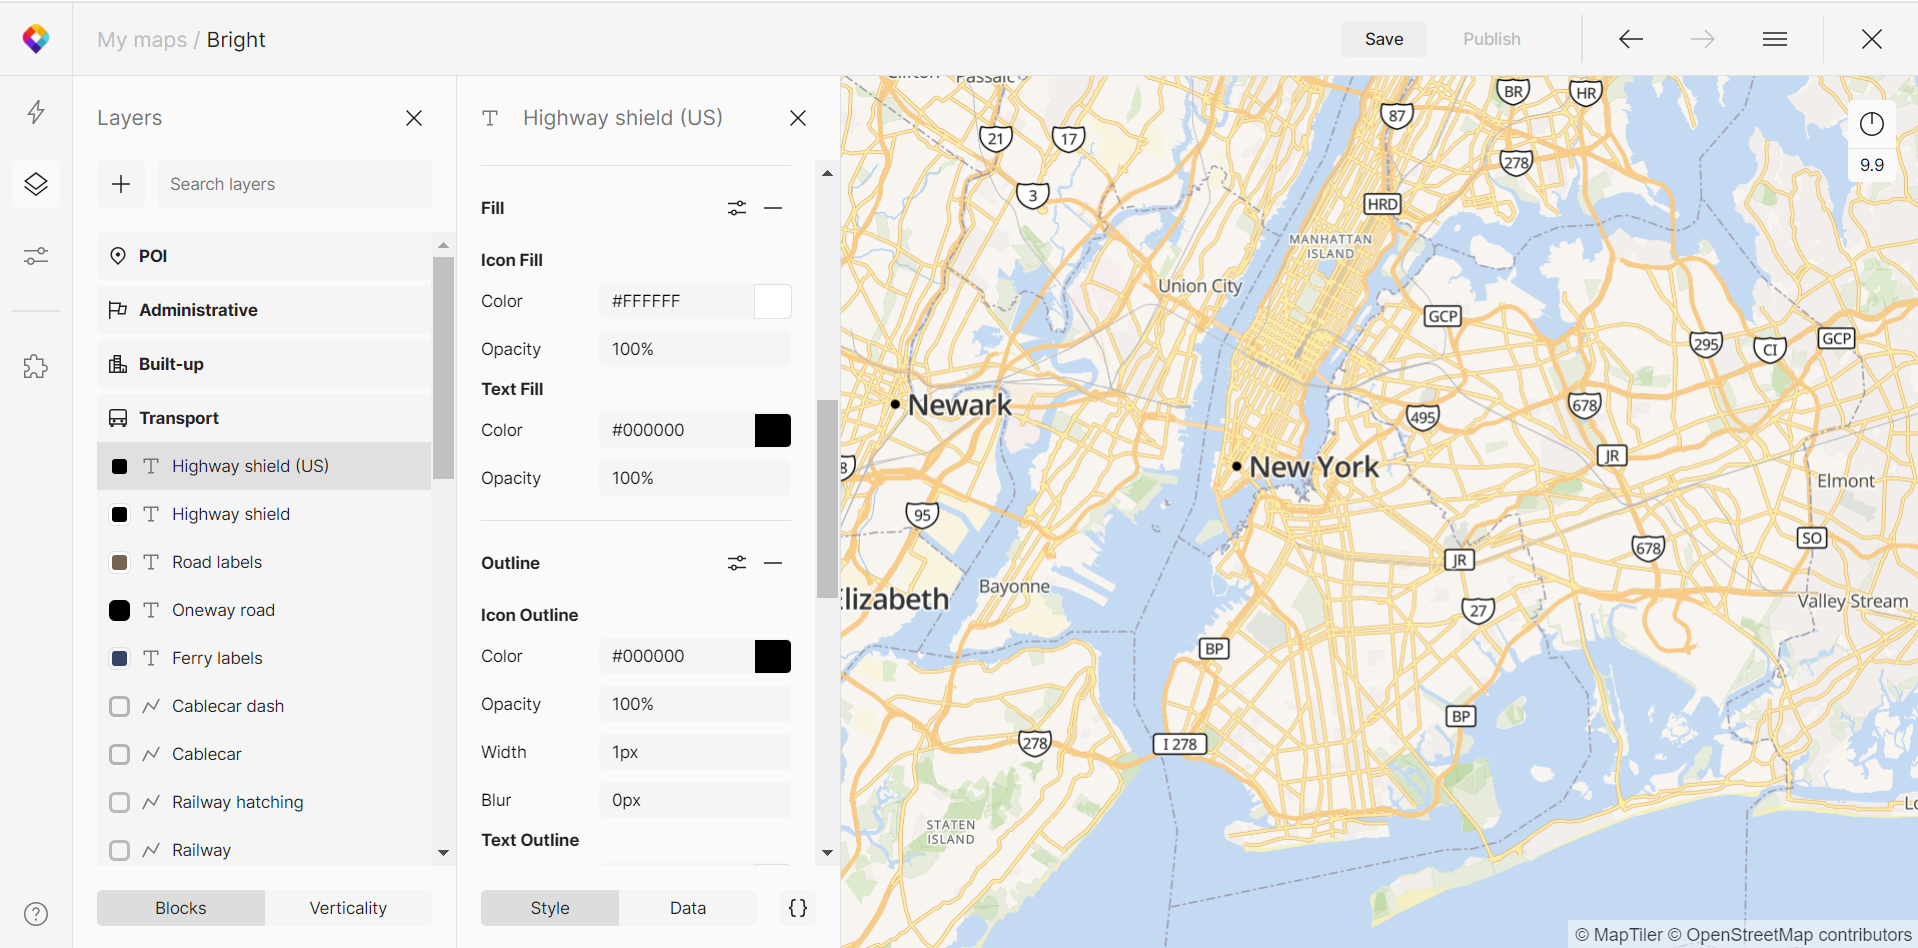This screenshot has height=948, width=1918.
Task: Click the plus icon to add layer
Action: [121, 184]
